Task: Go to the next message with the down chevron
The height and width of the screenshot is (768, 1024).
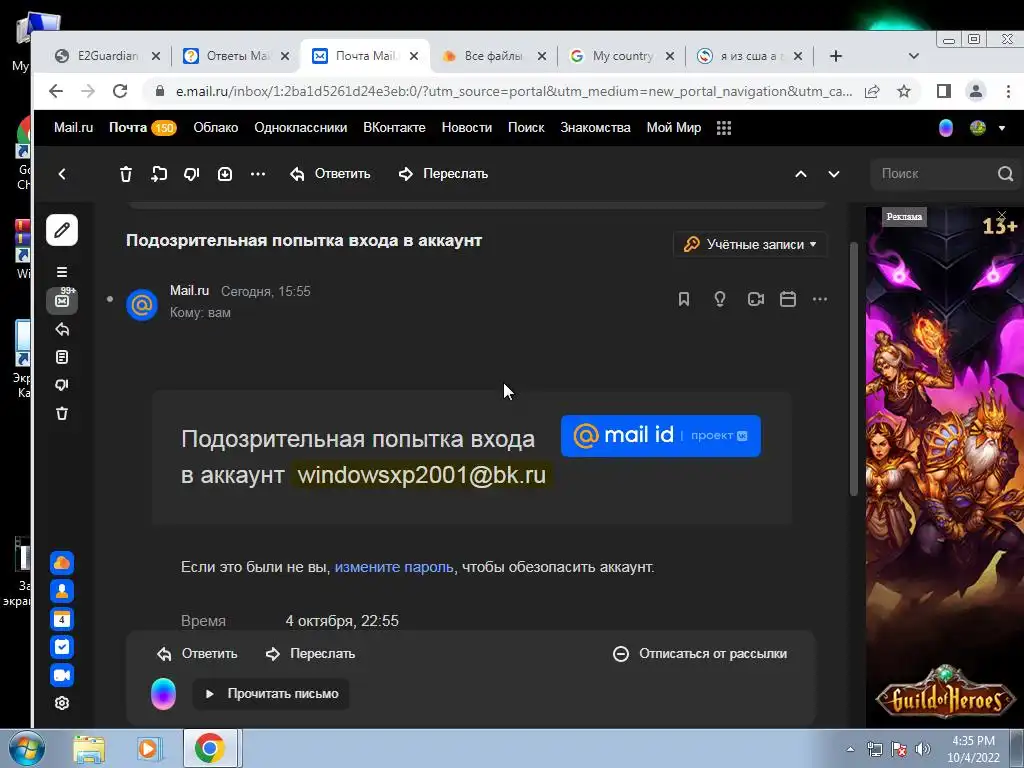Action: click(x=834, y=174)
